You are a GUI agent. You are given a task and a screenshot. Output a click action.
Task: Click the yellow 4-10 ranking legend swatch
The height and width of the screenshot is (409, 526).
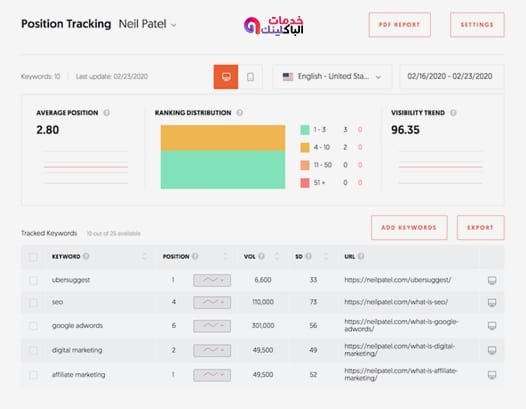[305, 147]
